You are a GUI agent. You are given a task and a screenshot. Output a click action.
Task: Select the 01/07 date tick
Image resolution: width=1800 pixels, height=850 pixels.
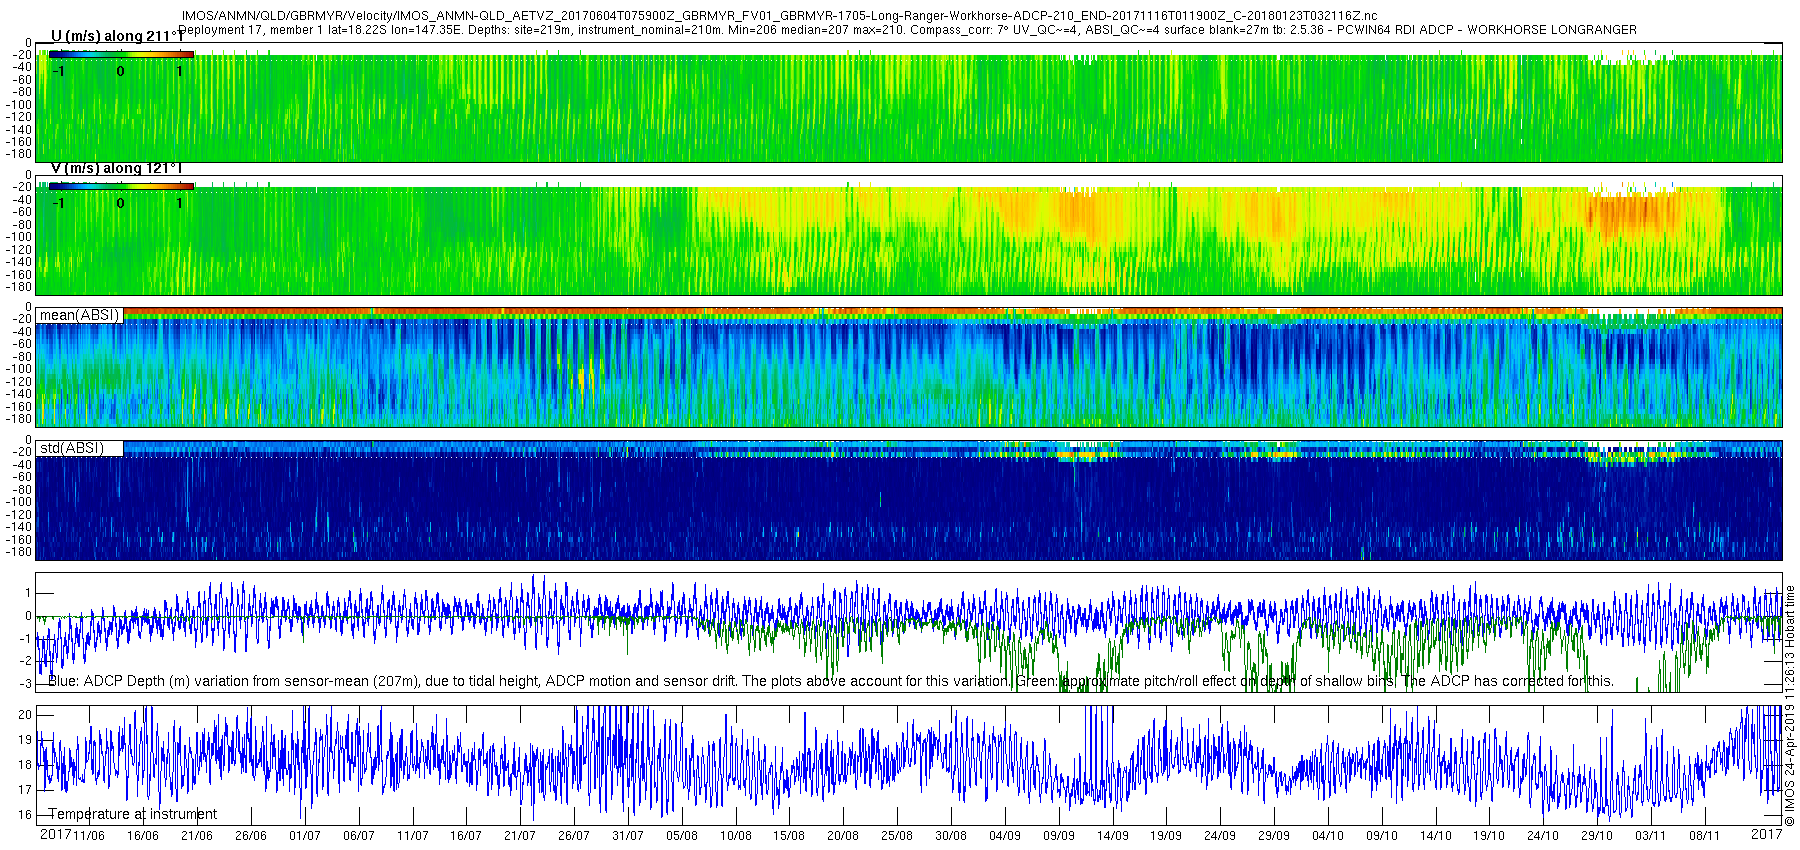tap(305, 836)
